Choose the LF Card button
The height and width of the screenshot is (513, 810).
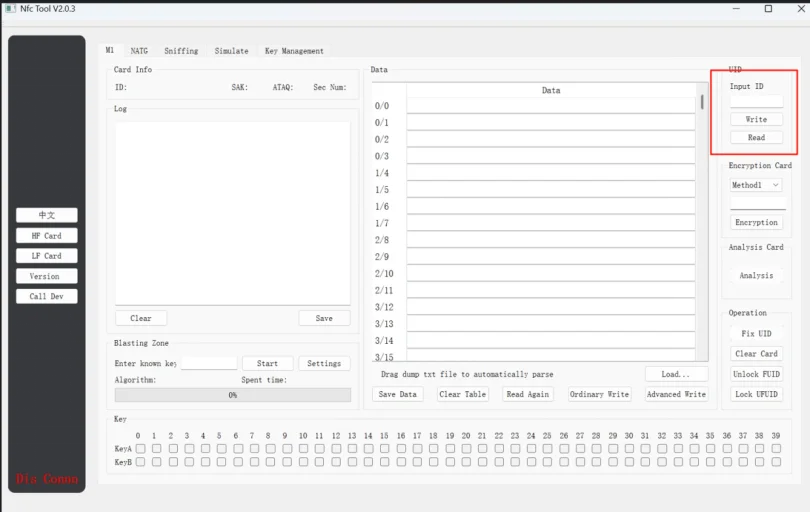pos(46,256)
